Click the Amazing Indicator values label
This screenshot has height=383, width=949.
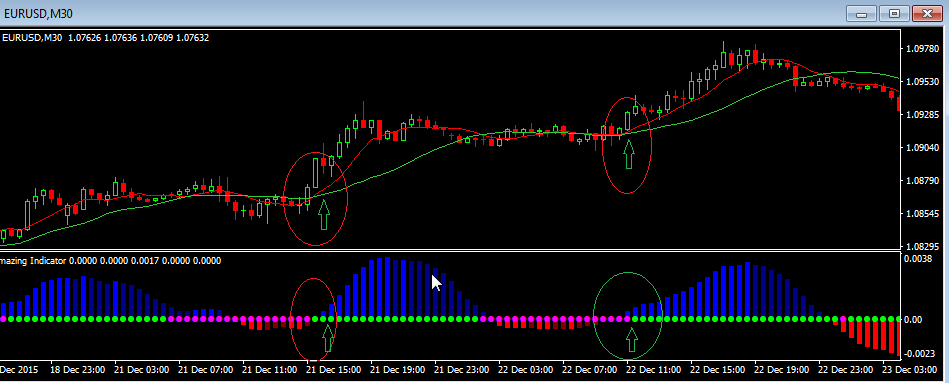(x=111, y=261)
